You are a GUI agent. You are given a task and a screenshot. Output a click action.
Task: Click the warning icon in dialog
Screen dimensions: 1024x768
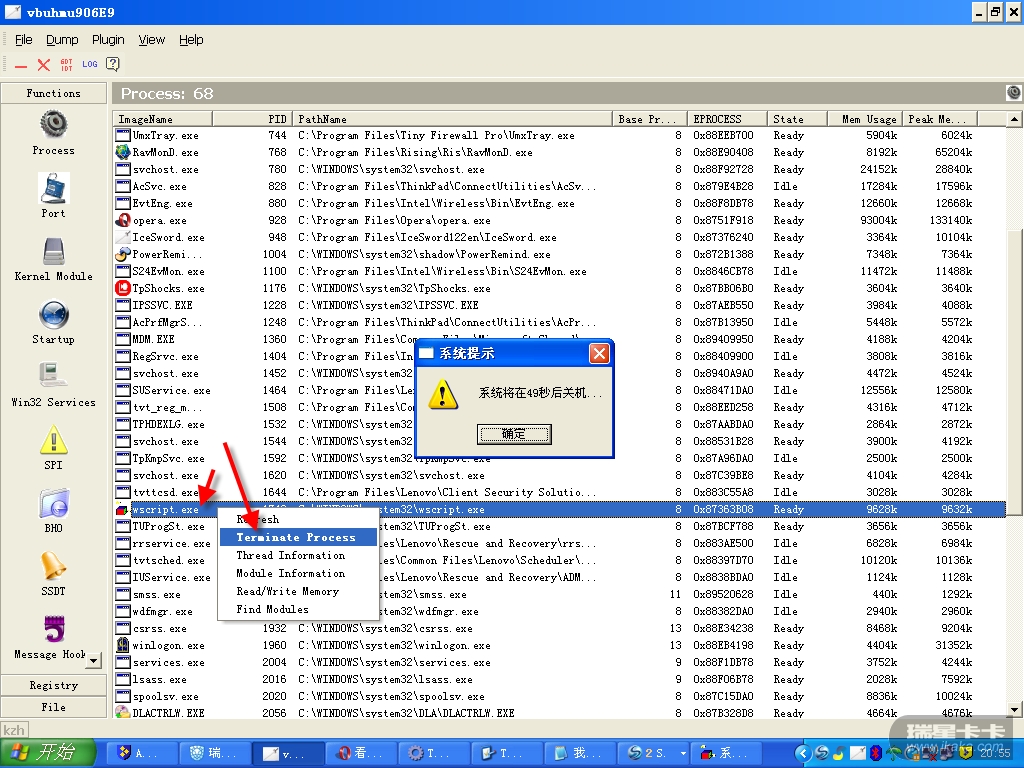pyautogui.click(x=443, y=394)
